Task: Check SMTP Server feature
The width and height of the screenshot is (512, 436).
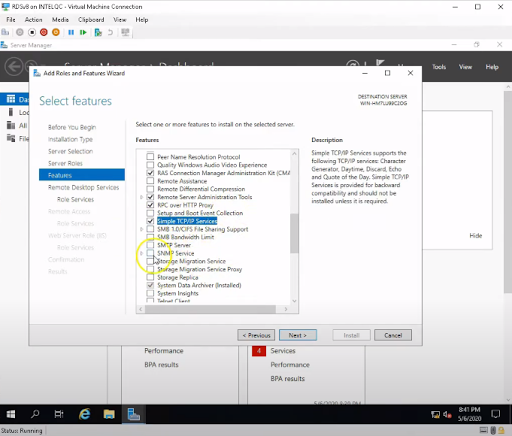Action: tap(150, 245)
